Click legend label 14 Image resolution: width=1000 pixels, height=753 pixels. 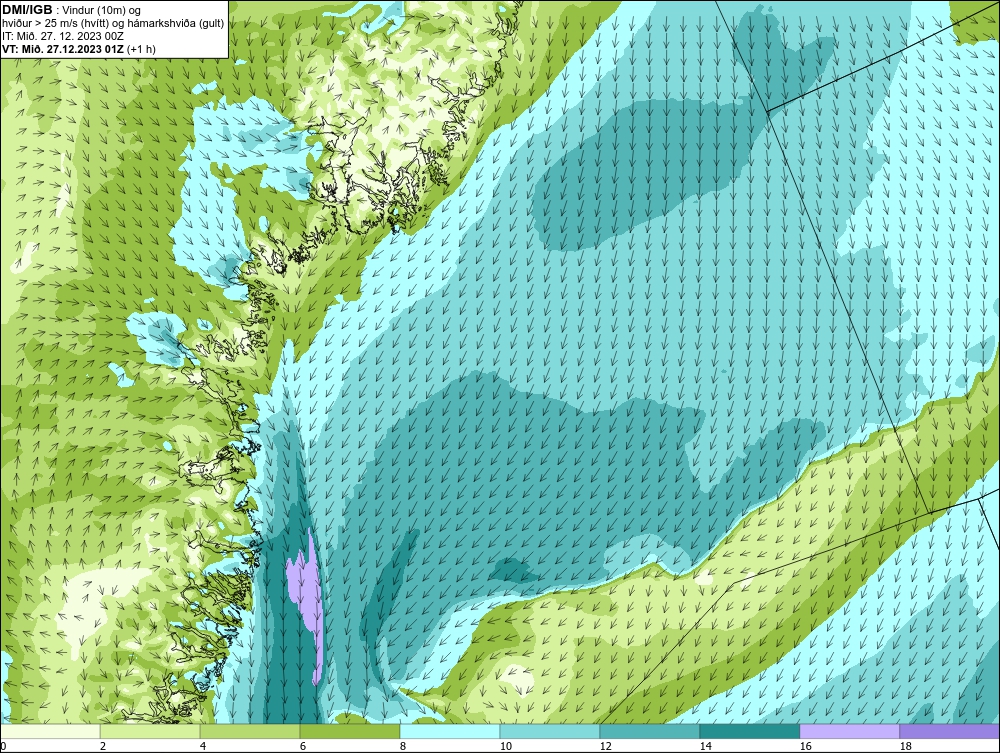(x=706, y=746)
